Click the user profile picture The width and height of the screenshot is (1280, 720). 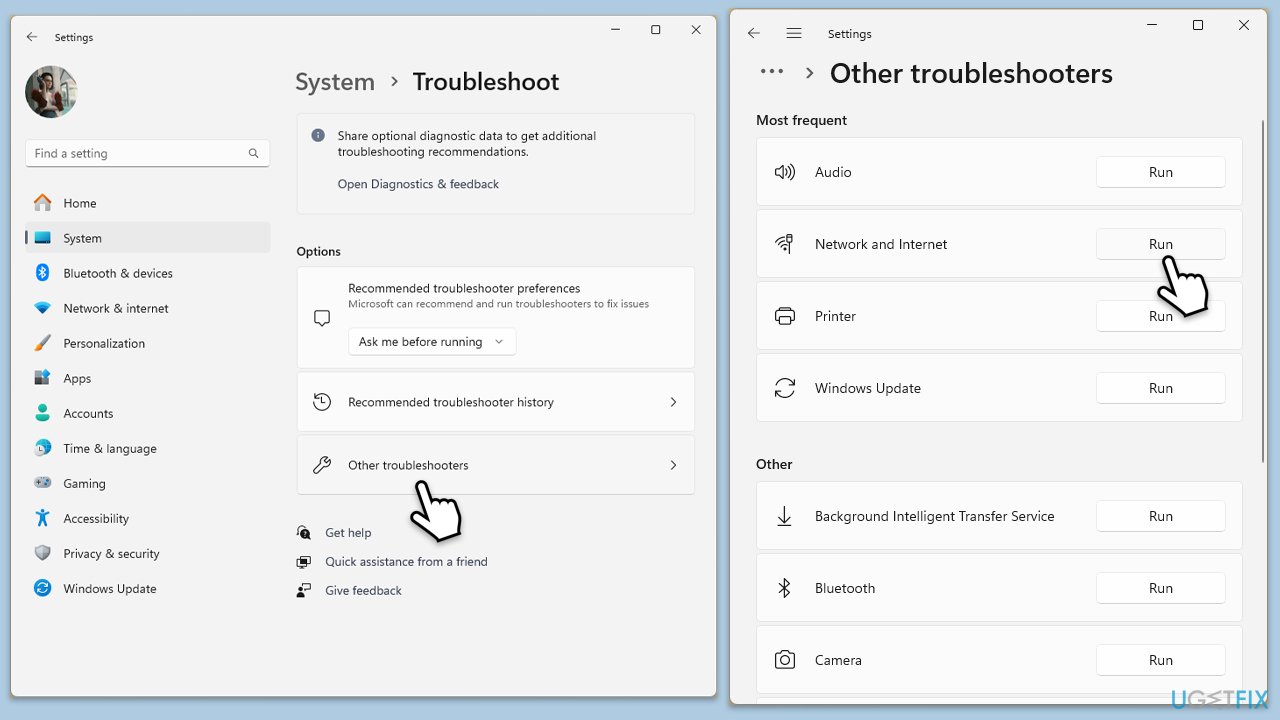pos(51,92)
